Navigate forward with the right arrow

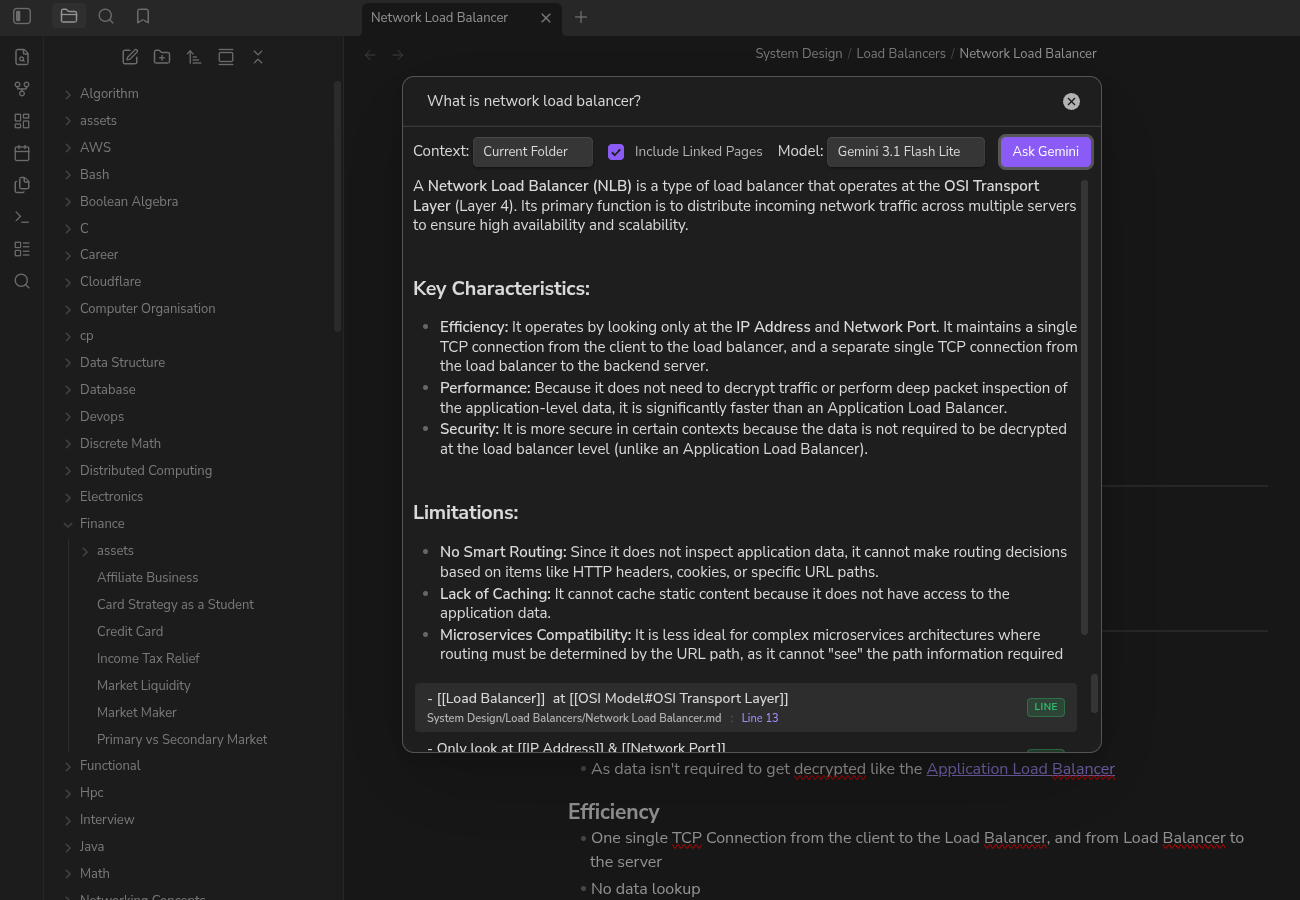398,55
